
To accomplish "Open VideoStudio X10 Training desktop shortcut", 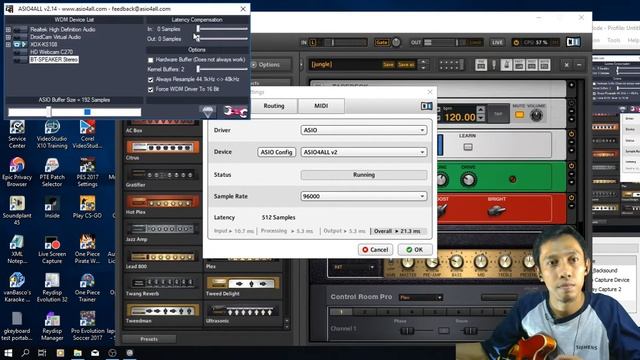I will tap(52, 135).
